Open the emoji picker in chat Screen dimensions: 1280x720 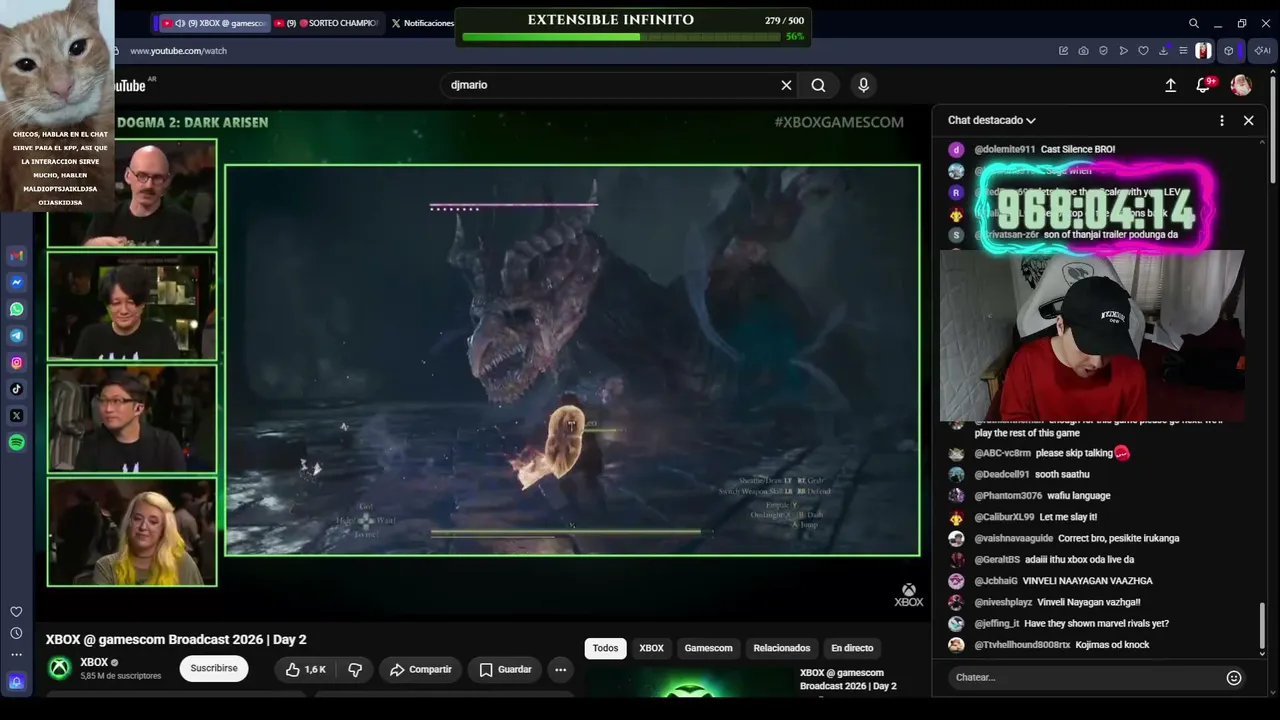[x=1234, y=678]
